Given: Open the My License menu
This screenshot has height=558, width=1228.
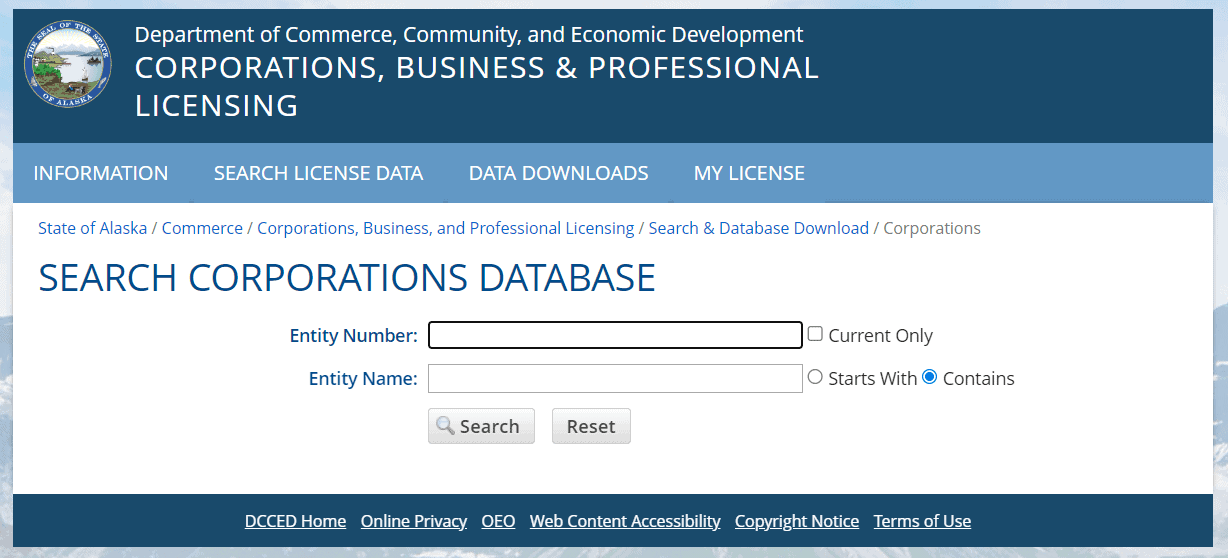Looking at the screenshot, I should (x=749, y=173).
